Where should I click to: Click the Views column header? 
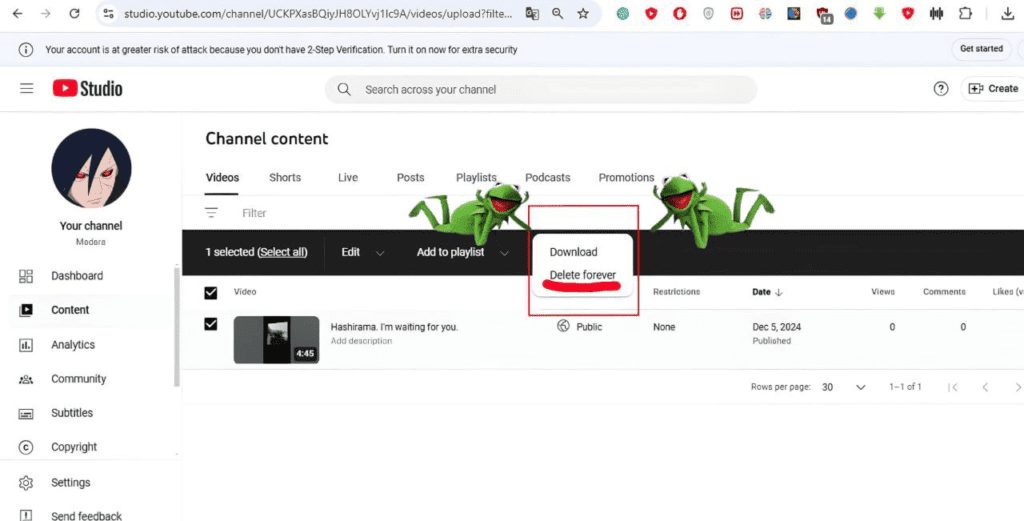pyautogui.click(x=882, y=292)
